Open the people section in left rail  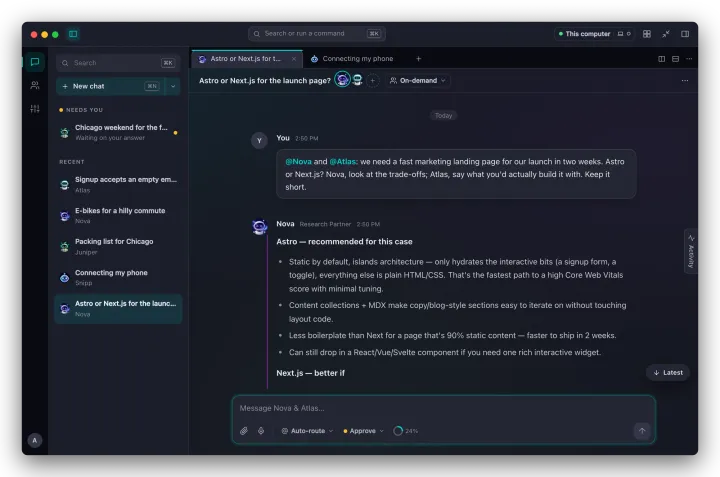(35, 85)
